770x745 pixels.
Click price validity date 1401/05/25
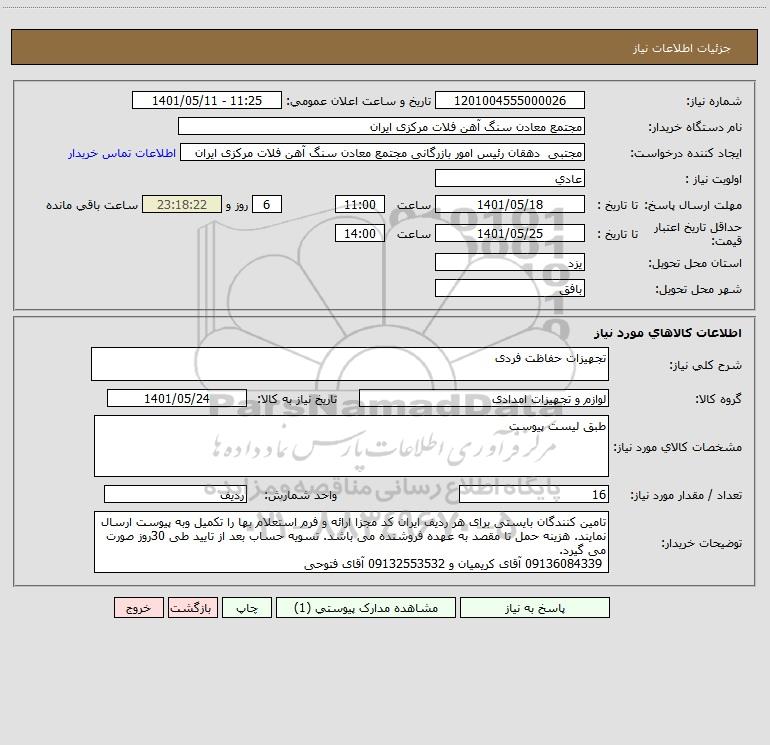[x=510, y=233]
